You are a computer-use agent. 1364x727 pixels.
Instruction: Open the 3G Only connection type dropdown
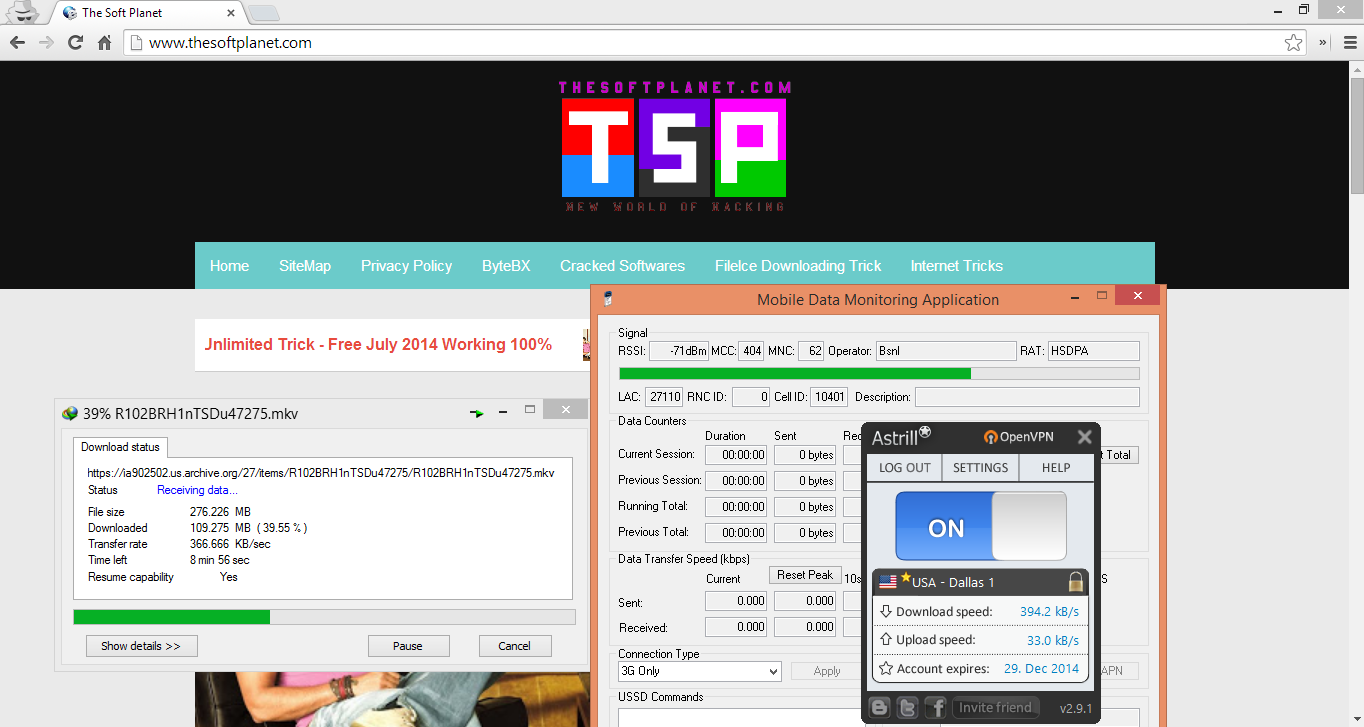coord(700,671)
